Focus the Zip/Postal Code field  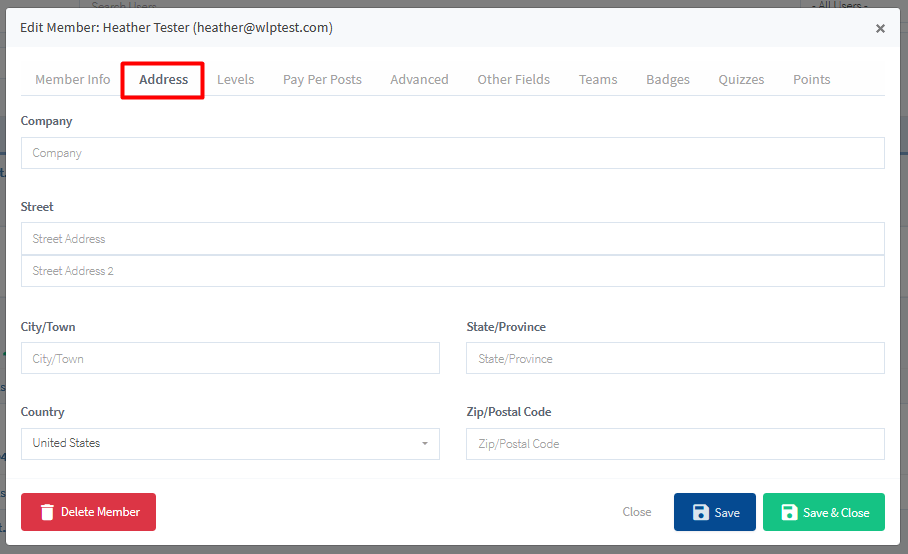click(x=675, y=444)
